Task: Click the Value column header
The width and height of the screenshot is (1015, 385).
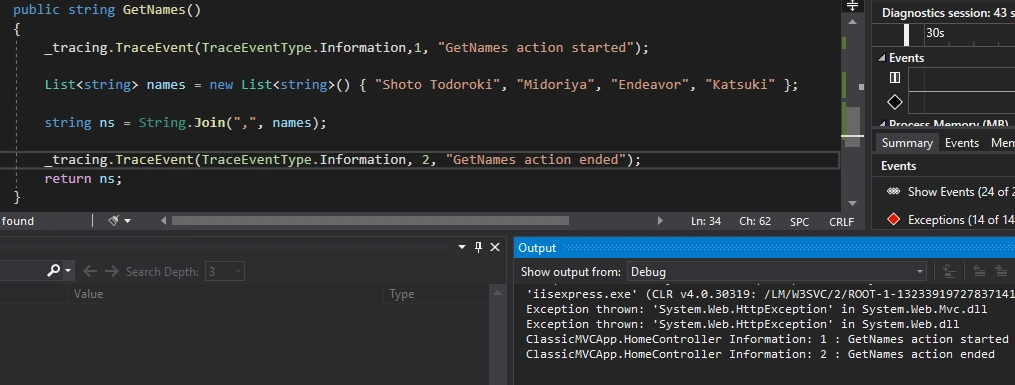Action: (x=88, y=294)
